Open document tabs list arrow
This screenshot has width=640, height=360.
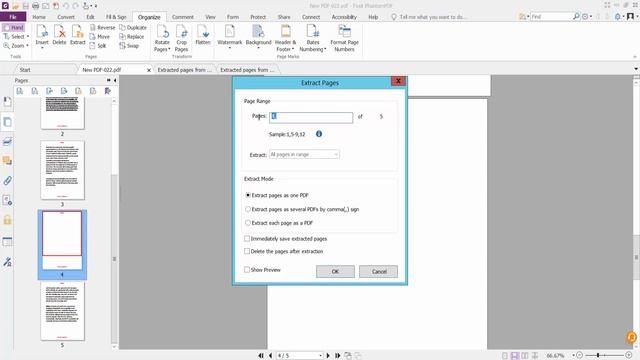[636, 69]
